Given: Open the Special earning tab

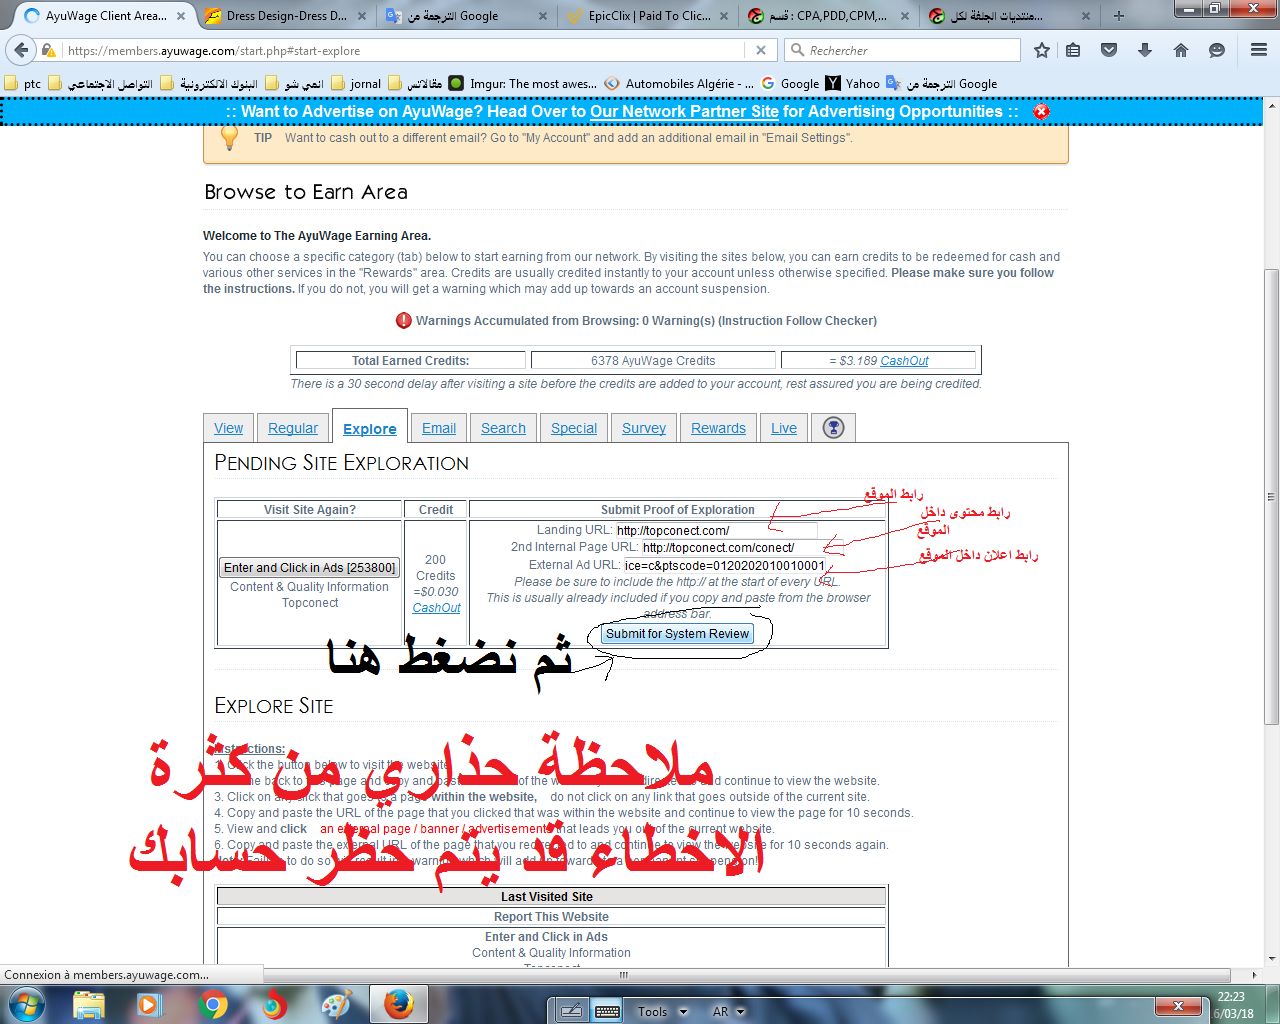Looking at the screenshot, I should pos(574,428).
